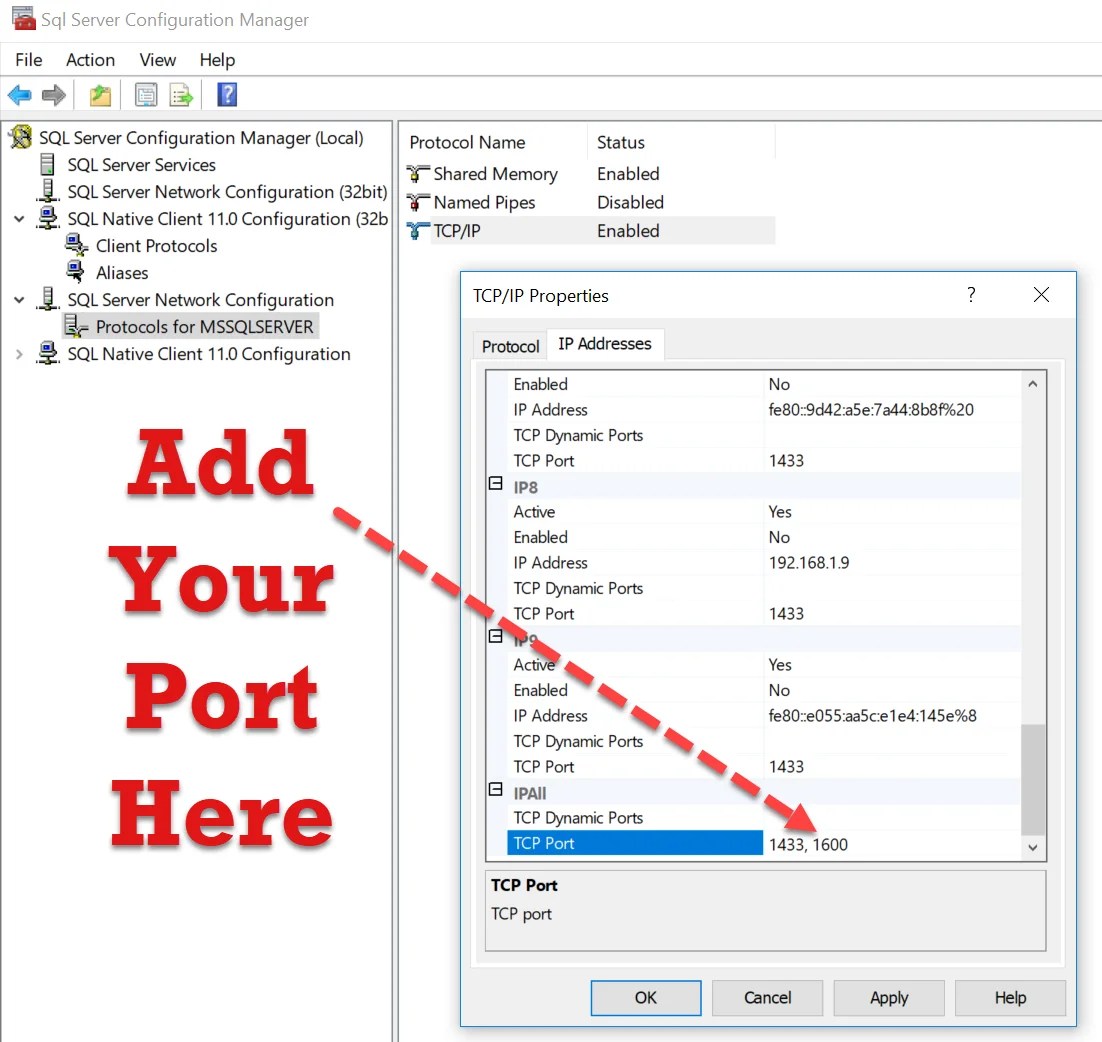
Task: Collapse the IP8 section
Action: 495,483
